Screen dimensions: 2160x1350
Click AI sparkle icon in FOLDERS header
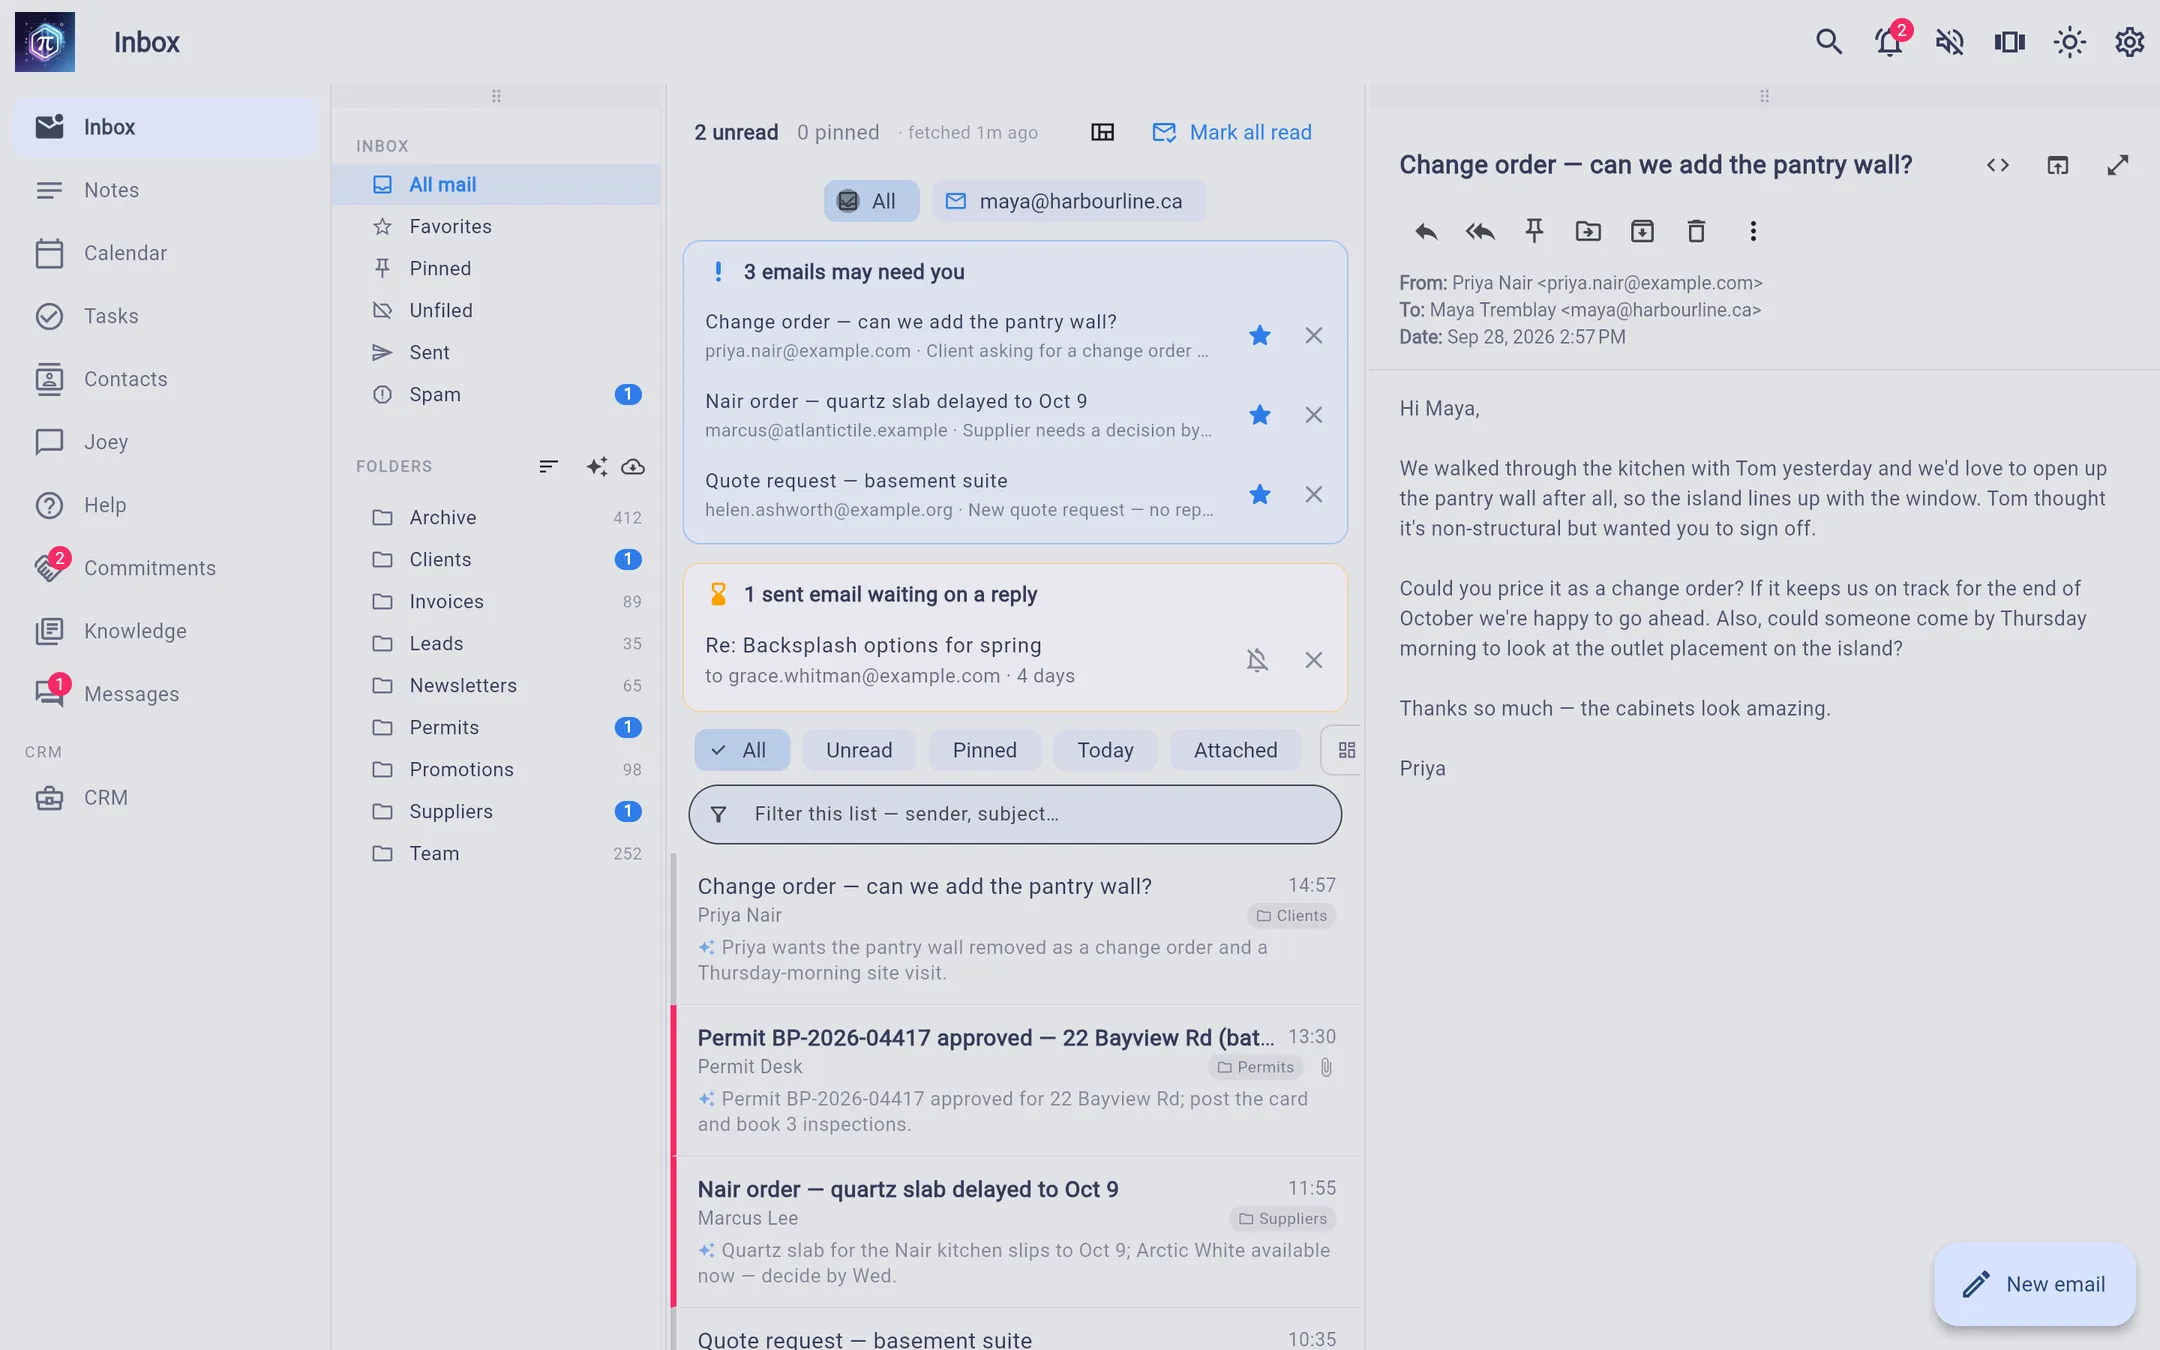597,467
